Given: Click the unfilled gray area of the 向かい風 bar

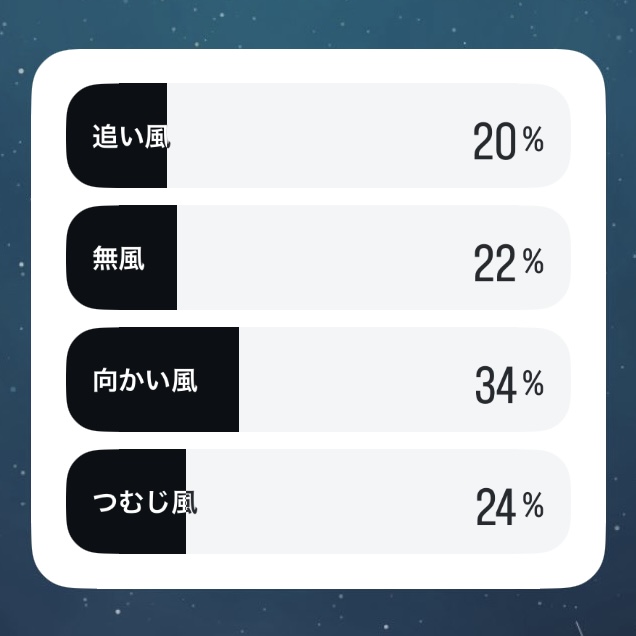Looking at the screenshot, I should point(350,380).
